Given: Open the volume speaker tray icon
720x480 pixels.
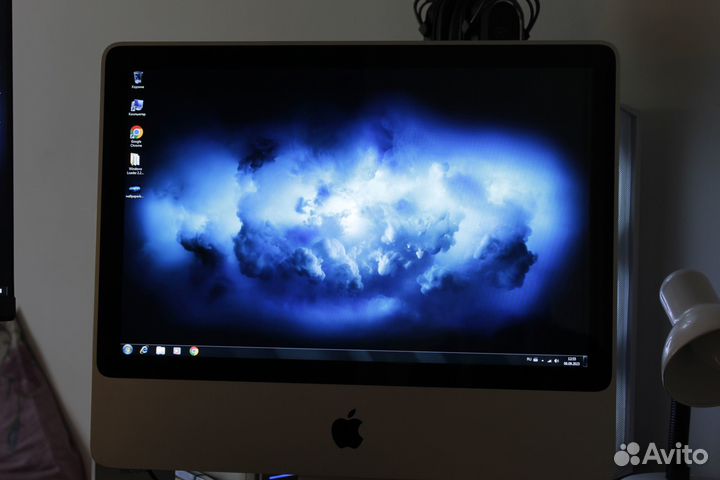Looking at the screenshot, I should pos(557,361).
